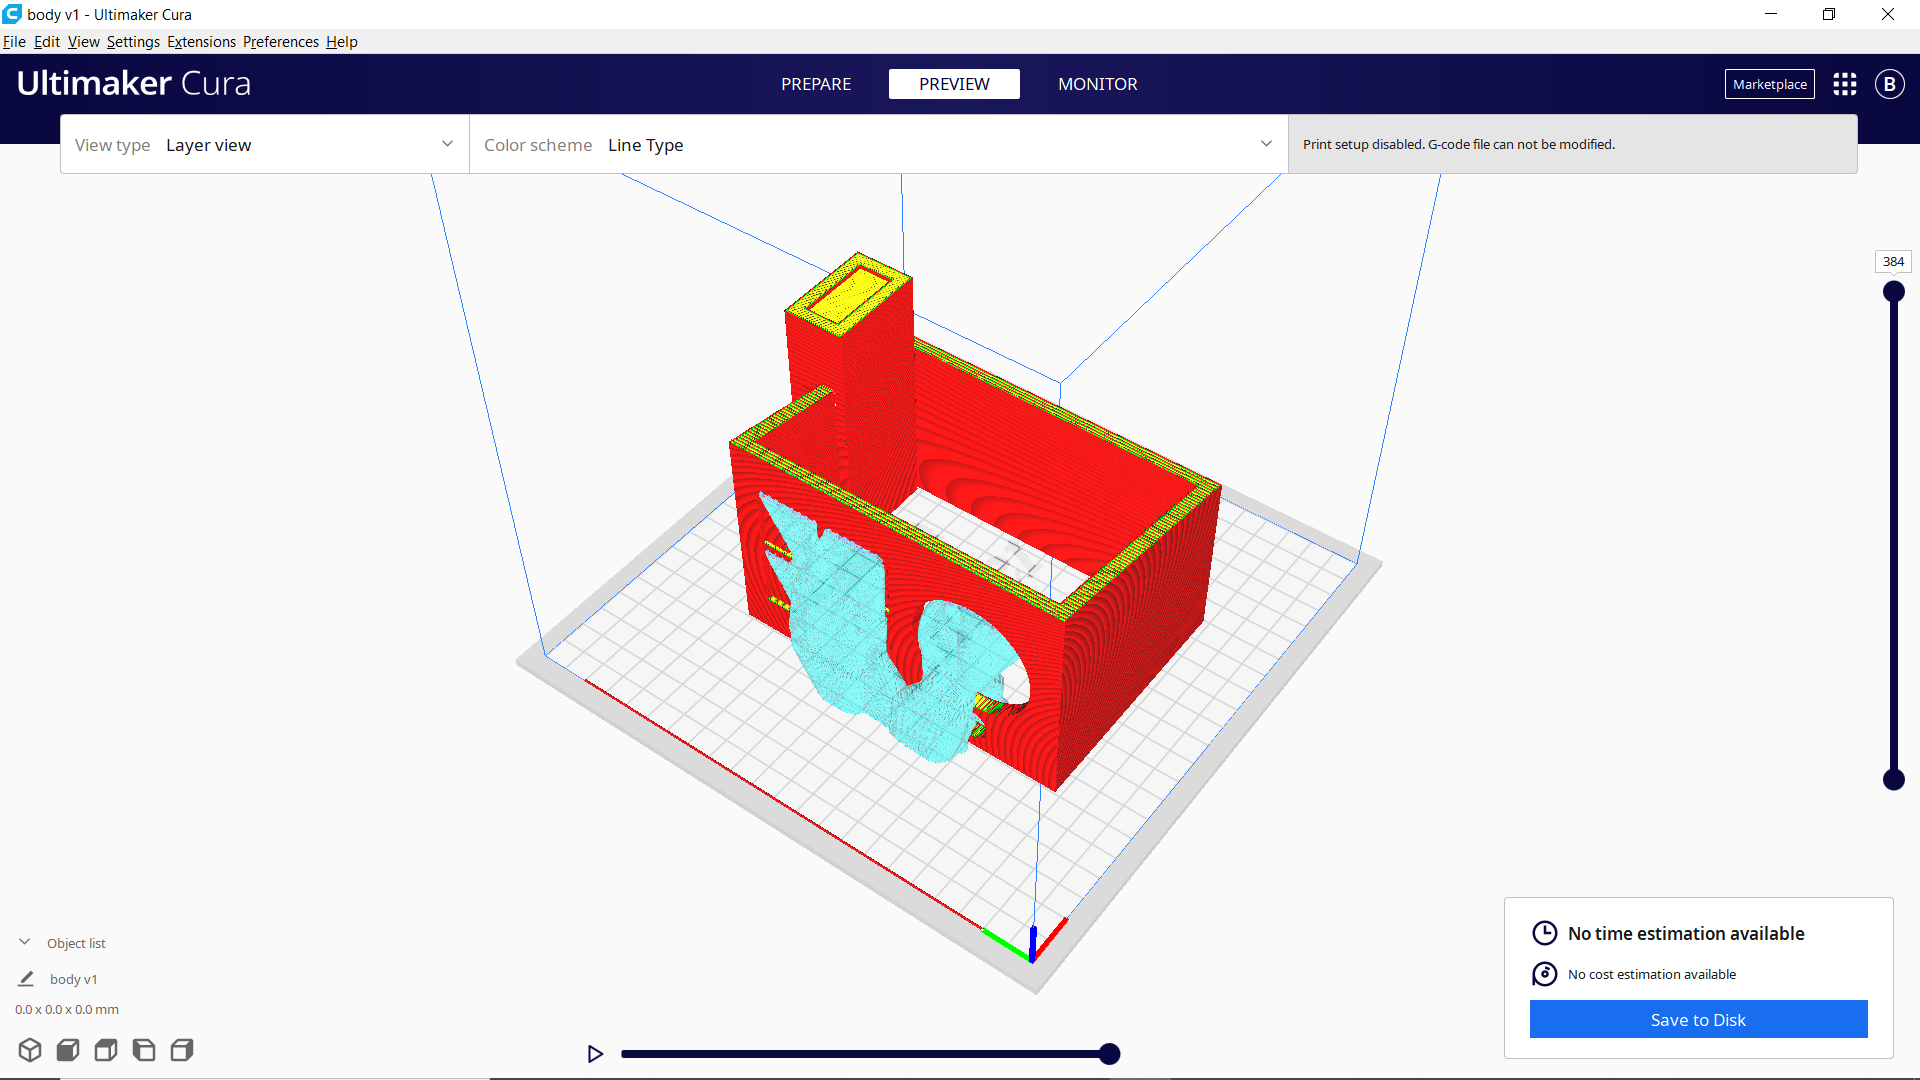The height and width of the screenshot is (1080, 1920).
Task: Open the application switcher grid icon
Action: [x=1845, y=84]
